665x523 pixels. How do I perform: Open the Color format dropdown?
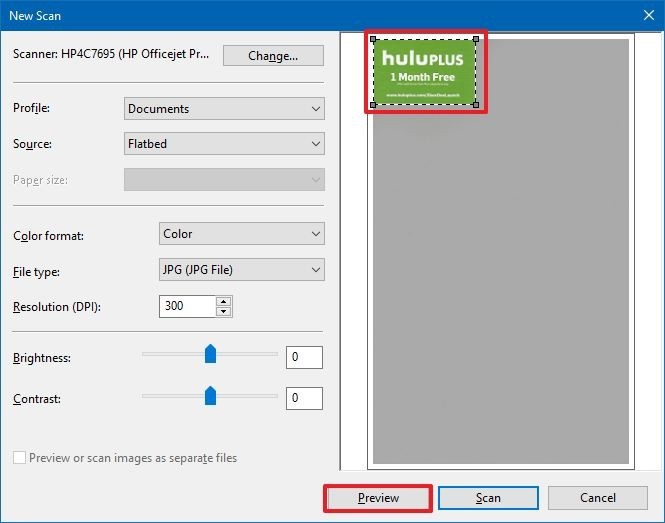click(x=242, y=234)
